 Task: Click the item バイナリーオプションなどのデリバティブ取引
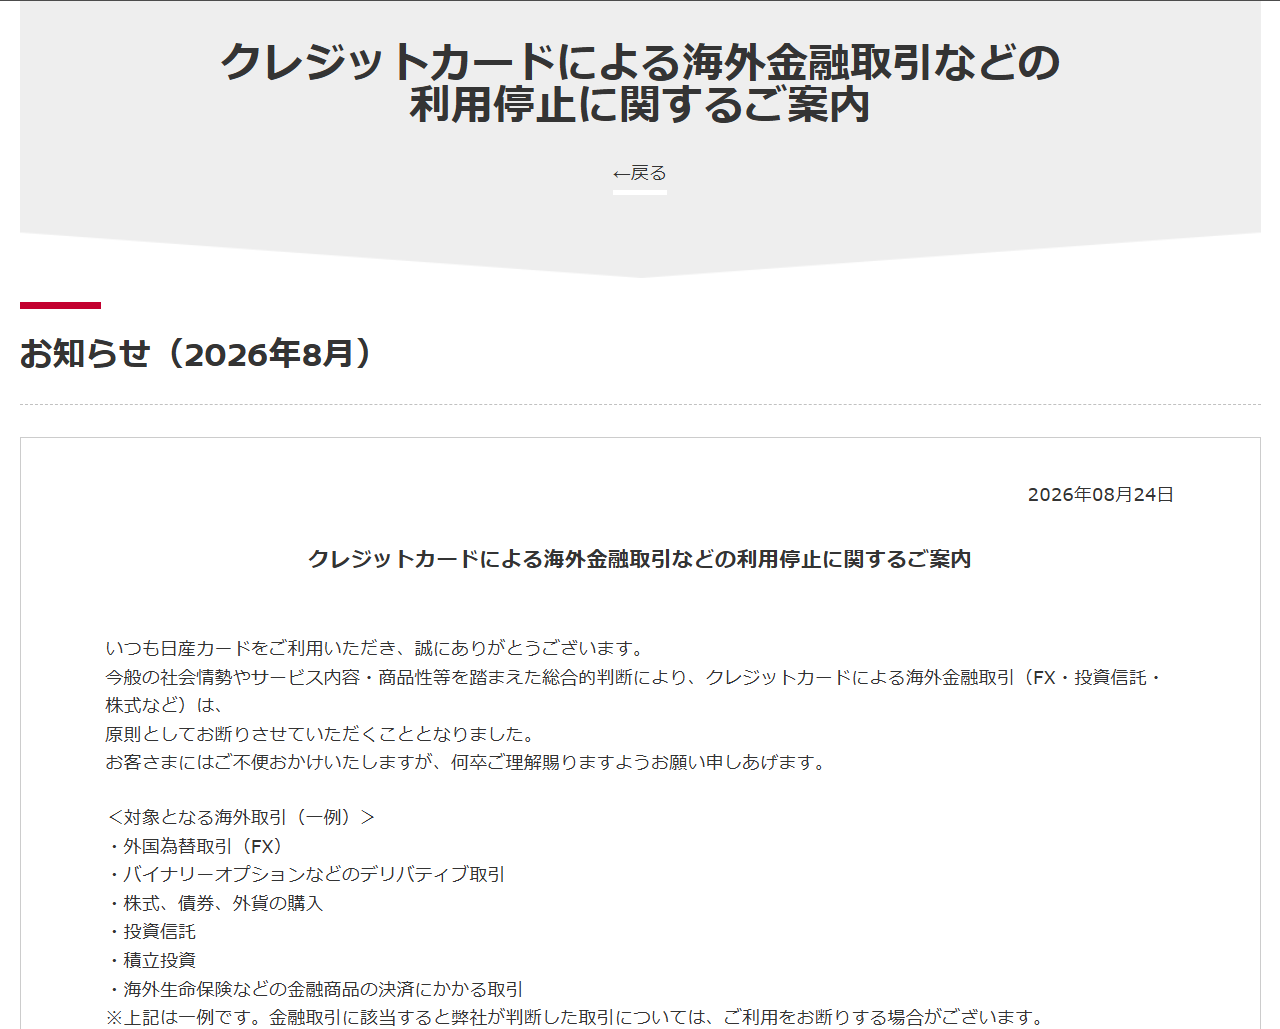click(x=305, y=874)
